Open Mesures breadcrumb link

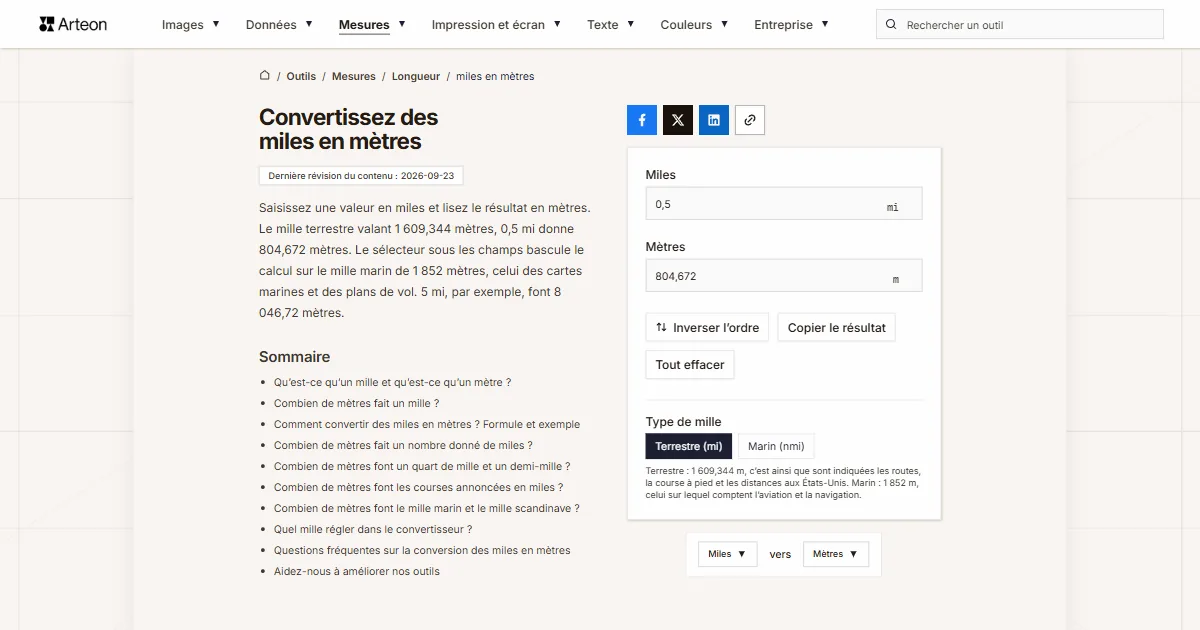354,76
